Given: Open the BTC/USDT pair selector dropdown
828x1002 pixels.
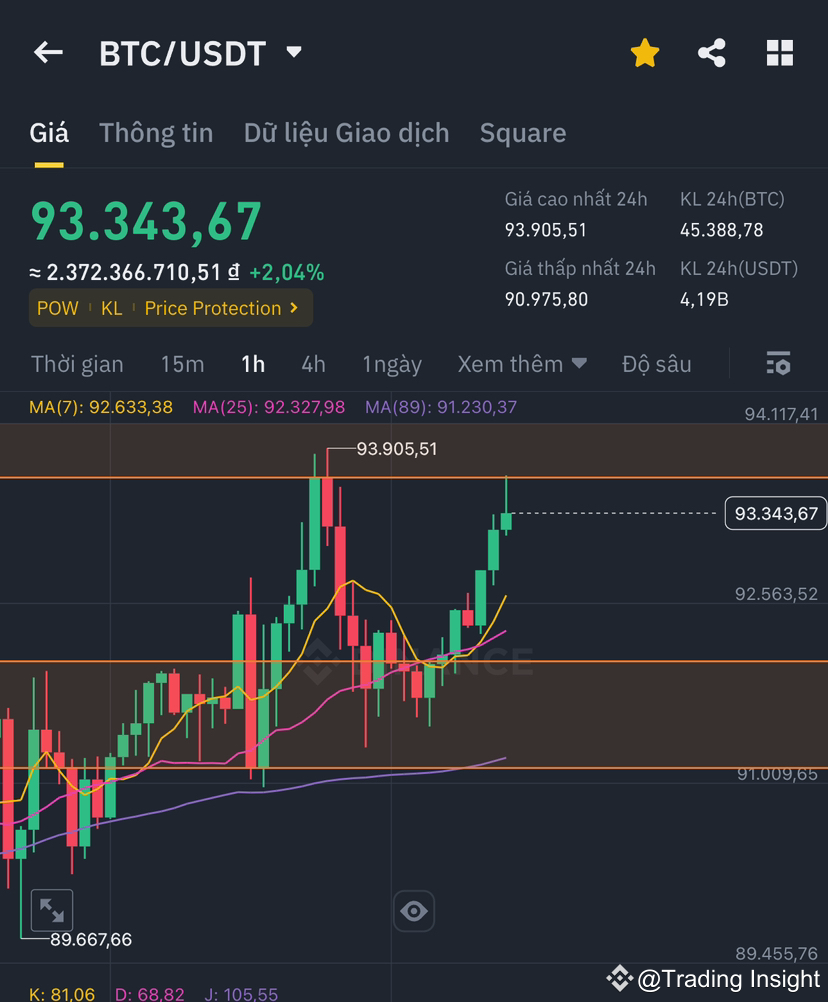Looking at the screenshot, I should (293, 53).
